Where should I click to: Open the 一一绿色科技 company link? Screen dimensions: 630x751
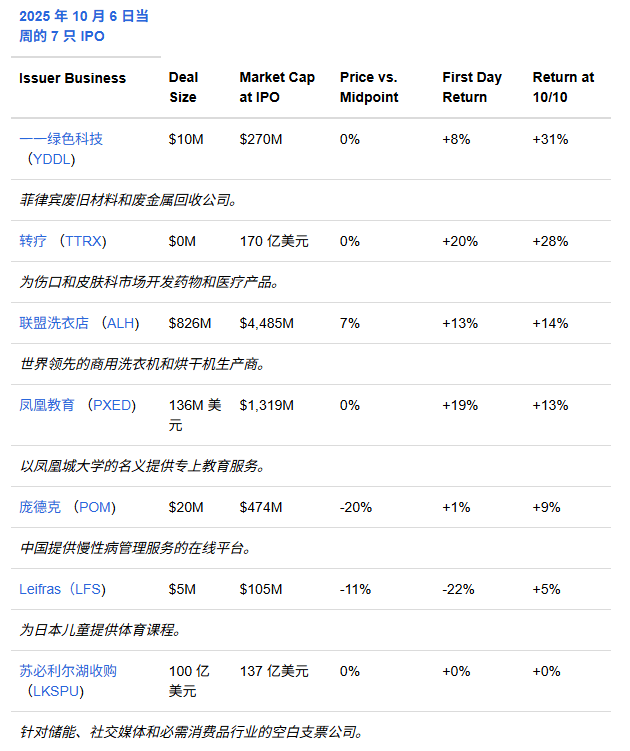[x=61, y=139]
